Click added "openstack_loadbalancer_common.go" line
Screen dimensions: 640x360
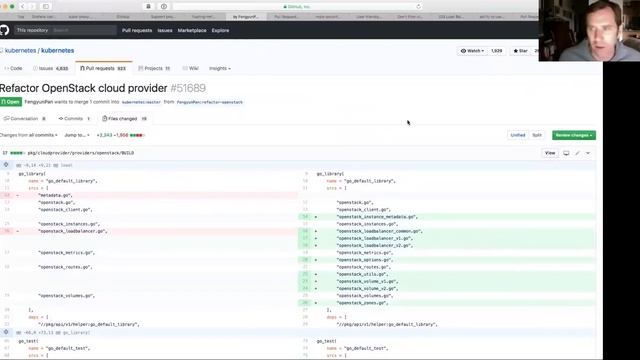click(447, 231)
